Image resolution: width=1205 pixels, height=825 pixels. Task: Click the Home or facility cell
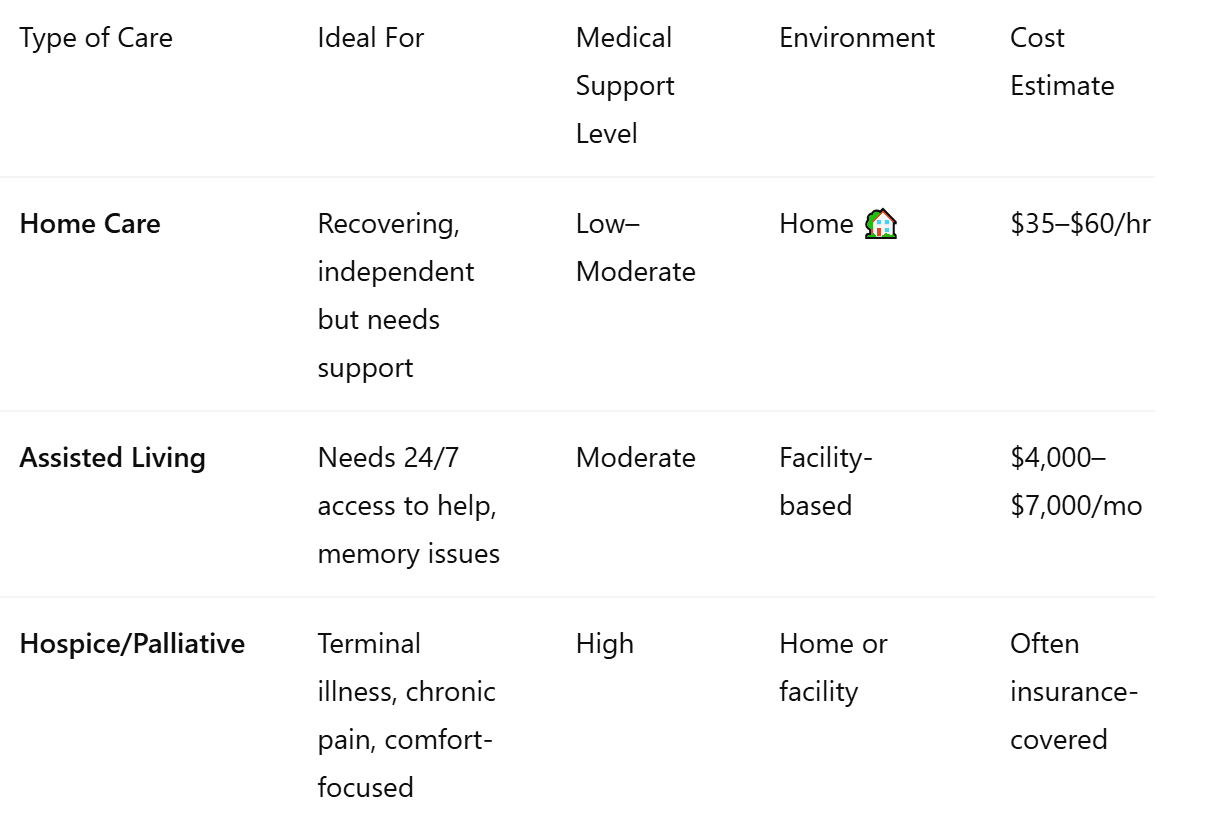[834, 667]
